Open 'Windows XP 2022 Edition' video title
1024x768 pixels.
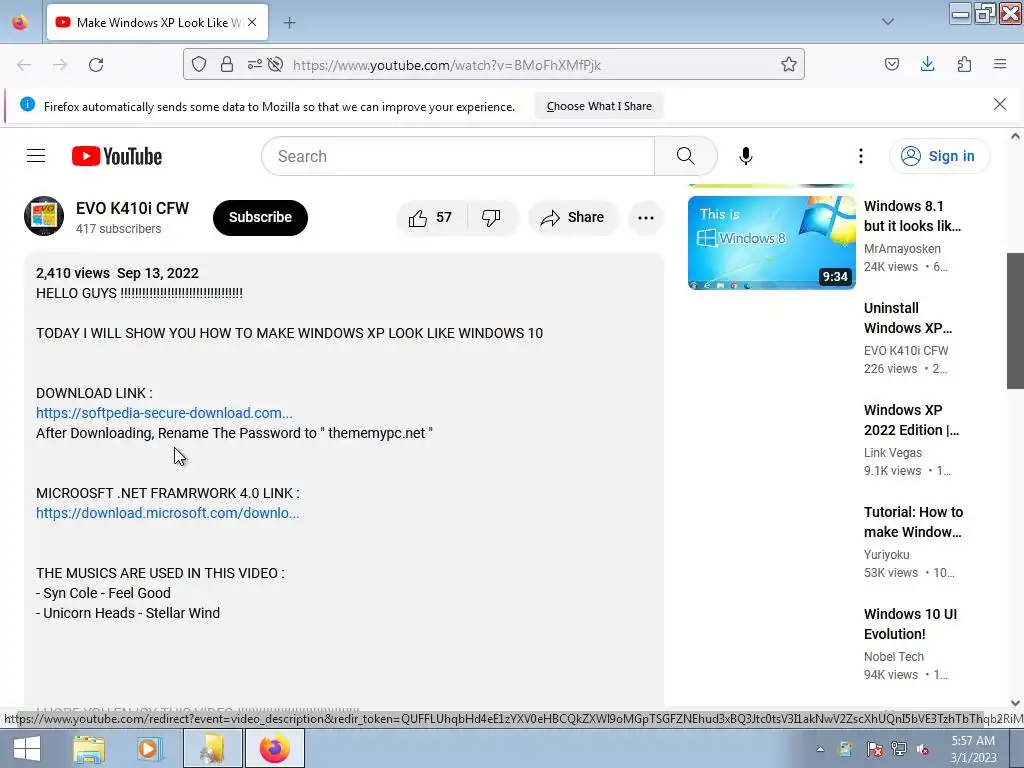tap(911, 420)
